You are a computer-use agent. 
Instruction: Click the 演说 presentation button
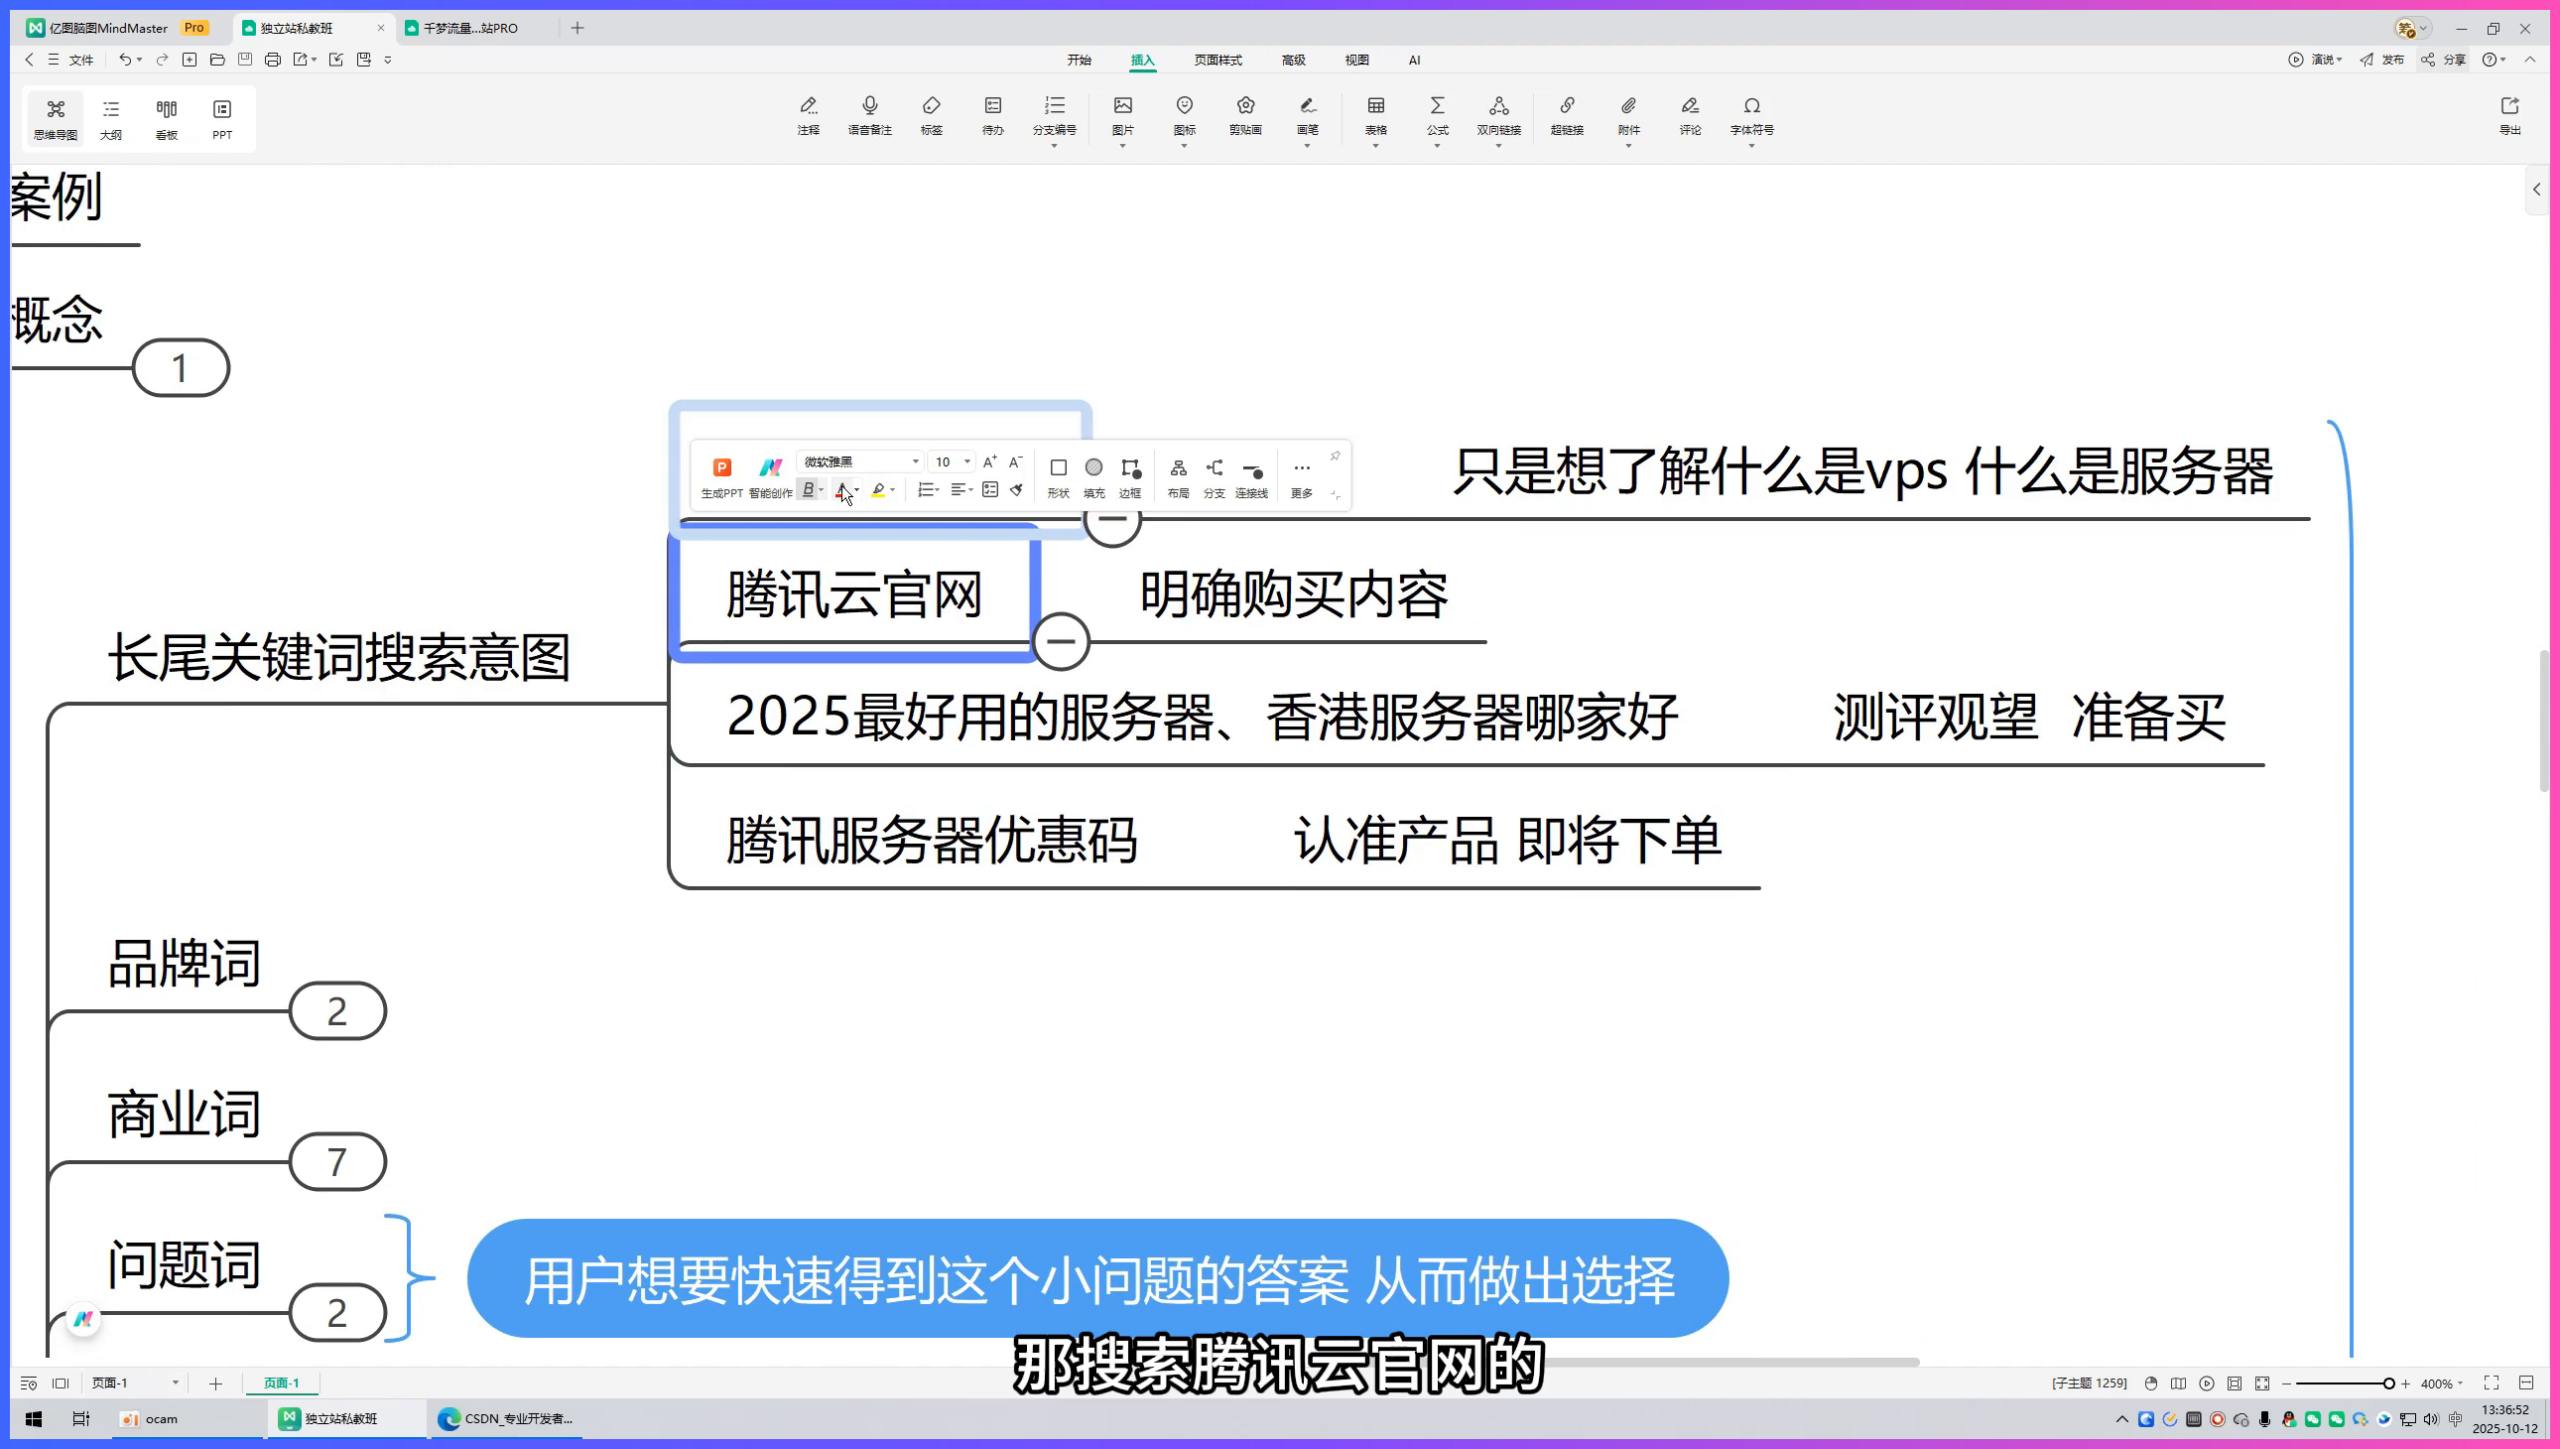click(x=2315, y=60)
